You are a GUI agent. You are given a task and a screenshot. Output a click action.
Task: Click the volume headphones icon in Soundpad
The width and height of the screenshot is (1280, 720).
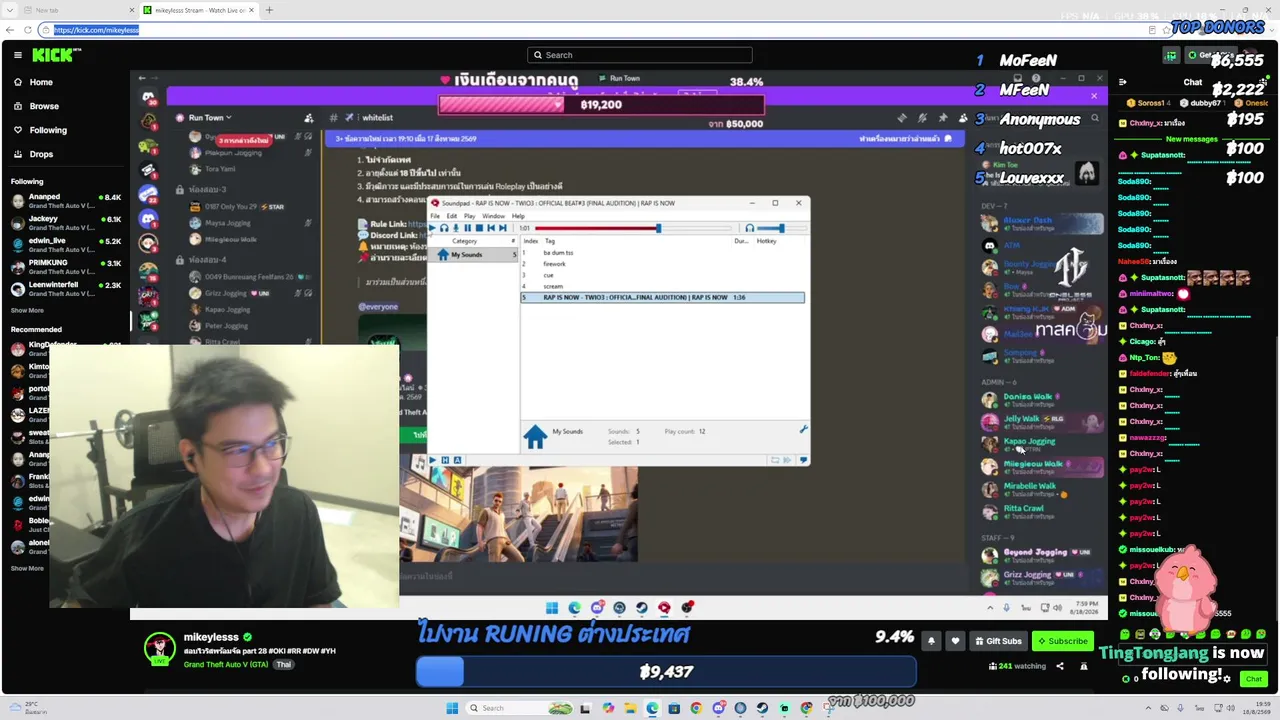[750, 228]
